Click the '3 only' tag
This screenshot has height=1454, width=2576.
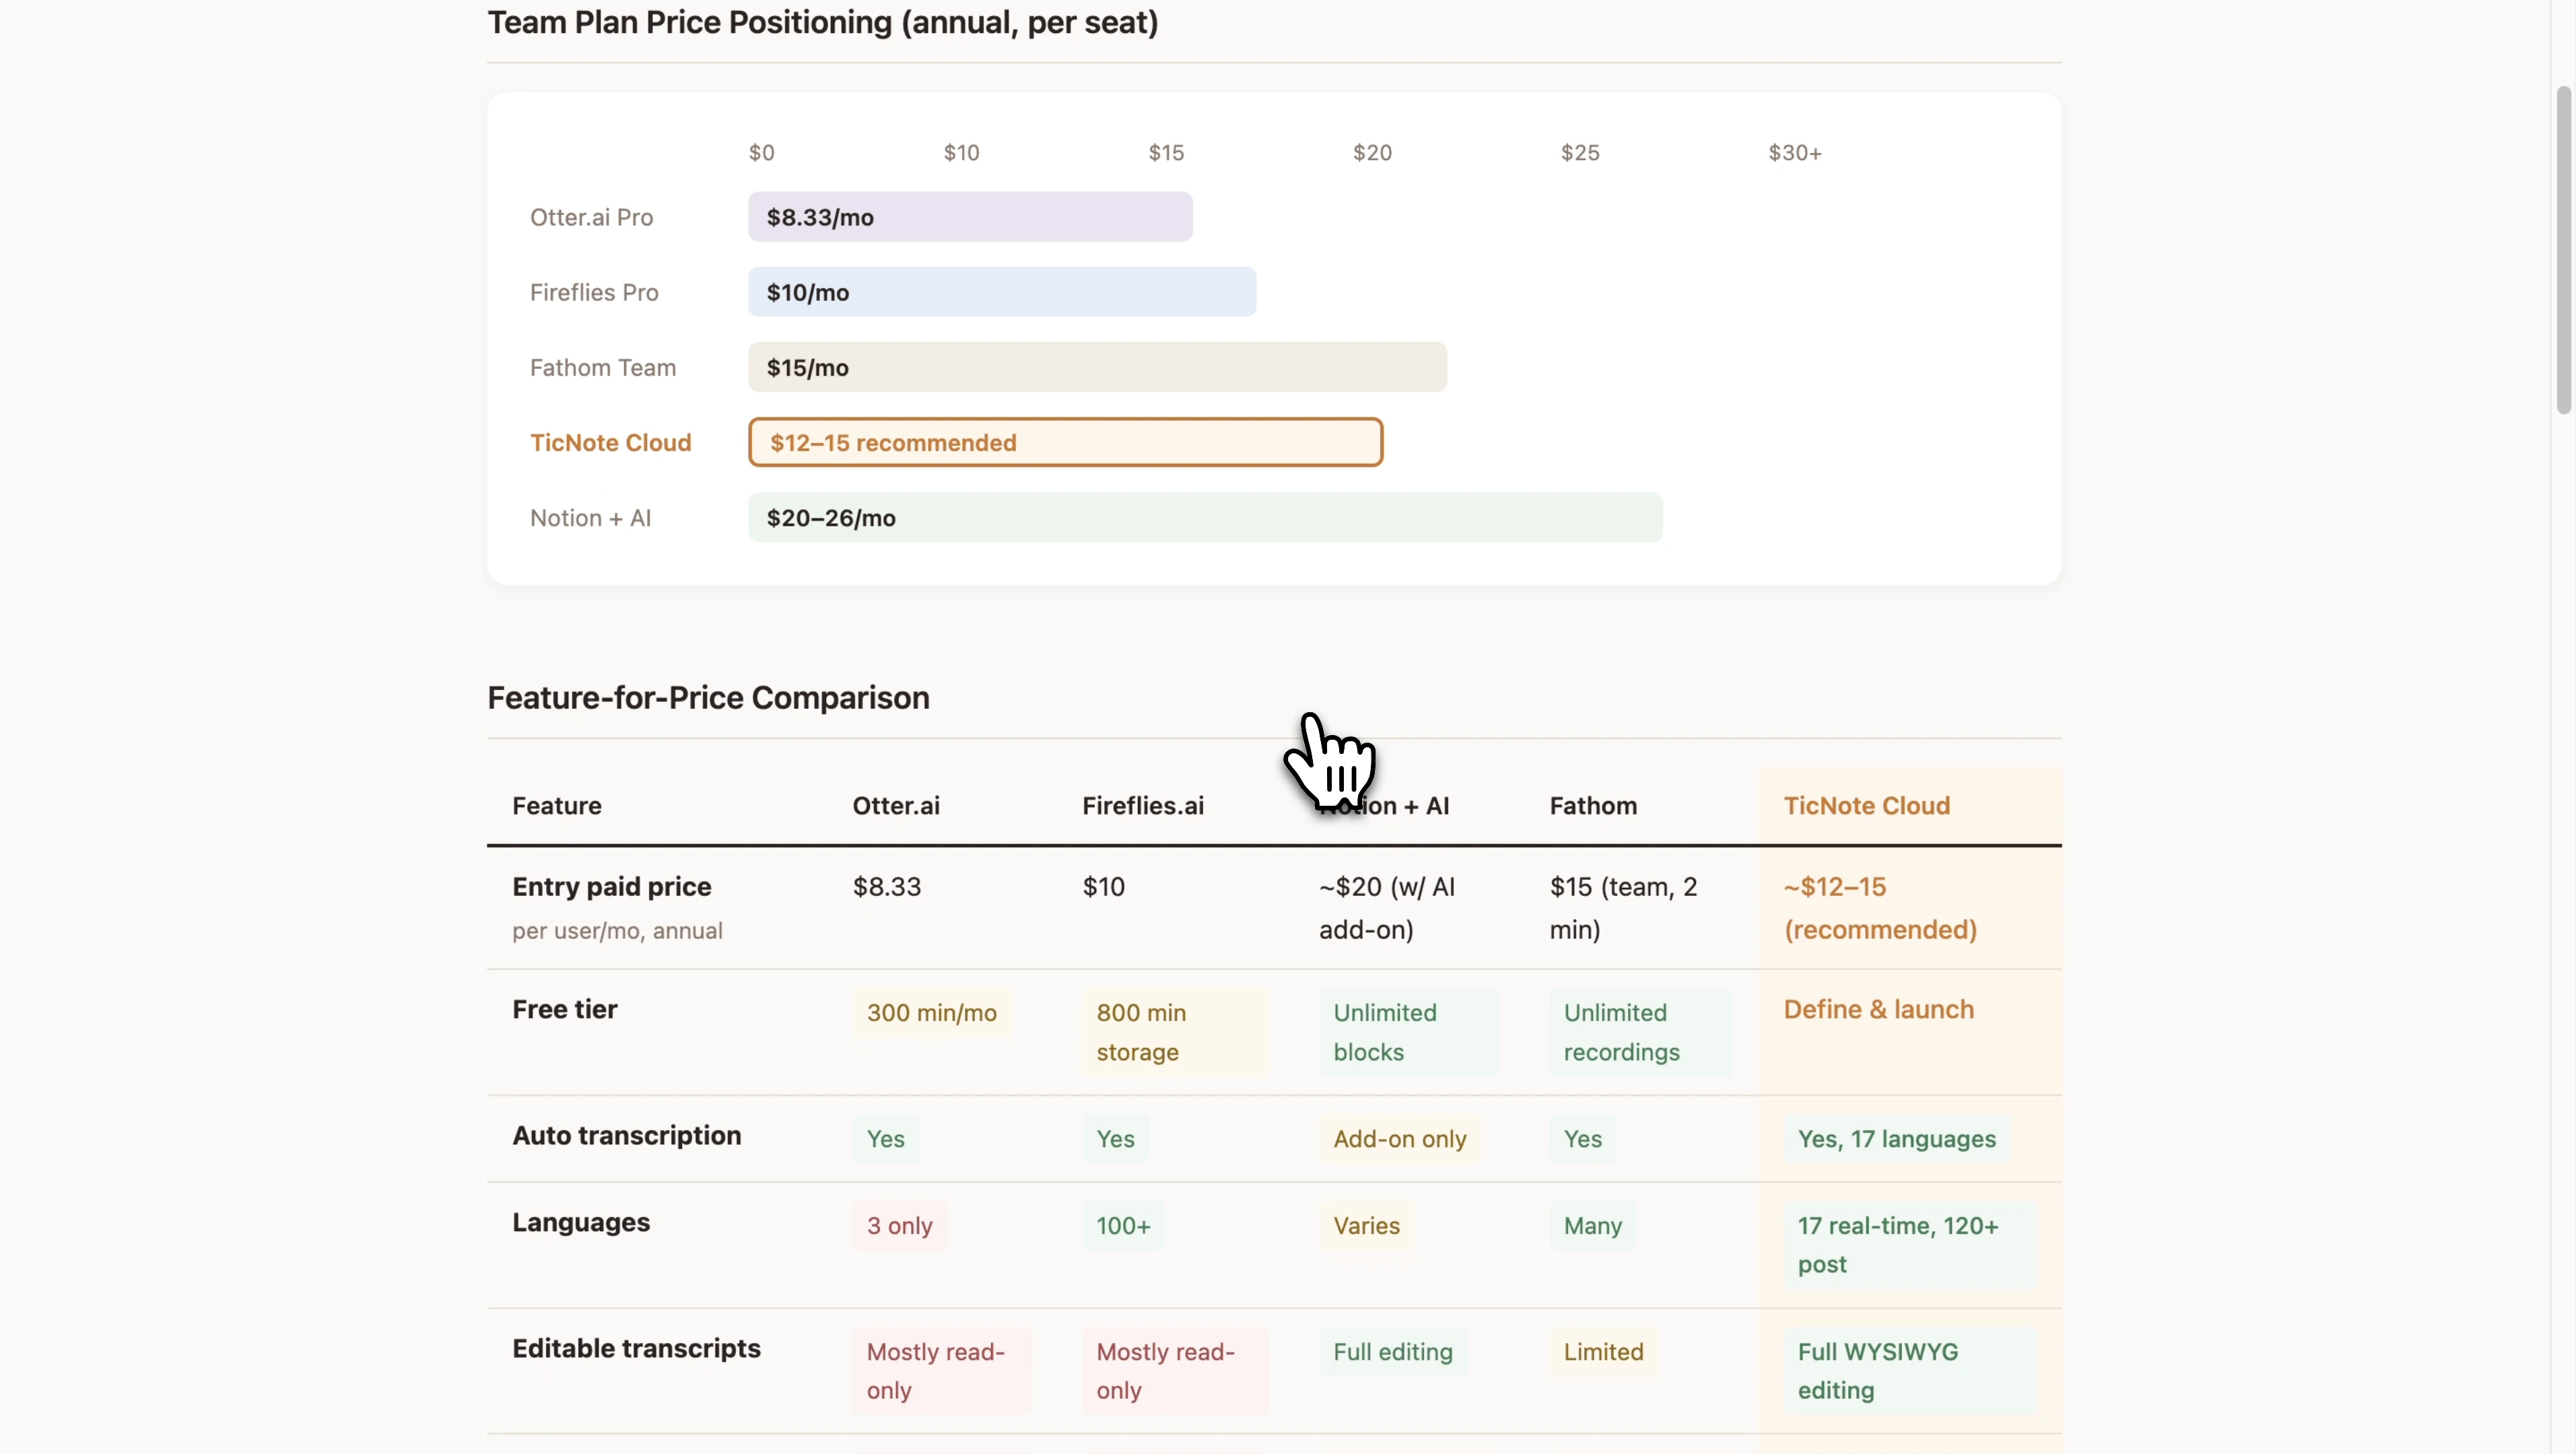point(899,1225)
